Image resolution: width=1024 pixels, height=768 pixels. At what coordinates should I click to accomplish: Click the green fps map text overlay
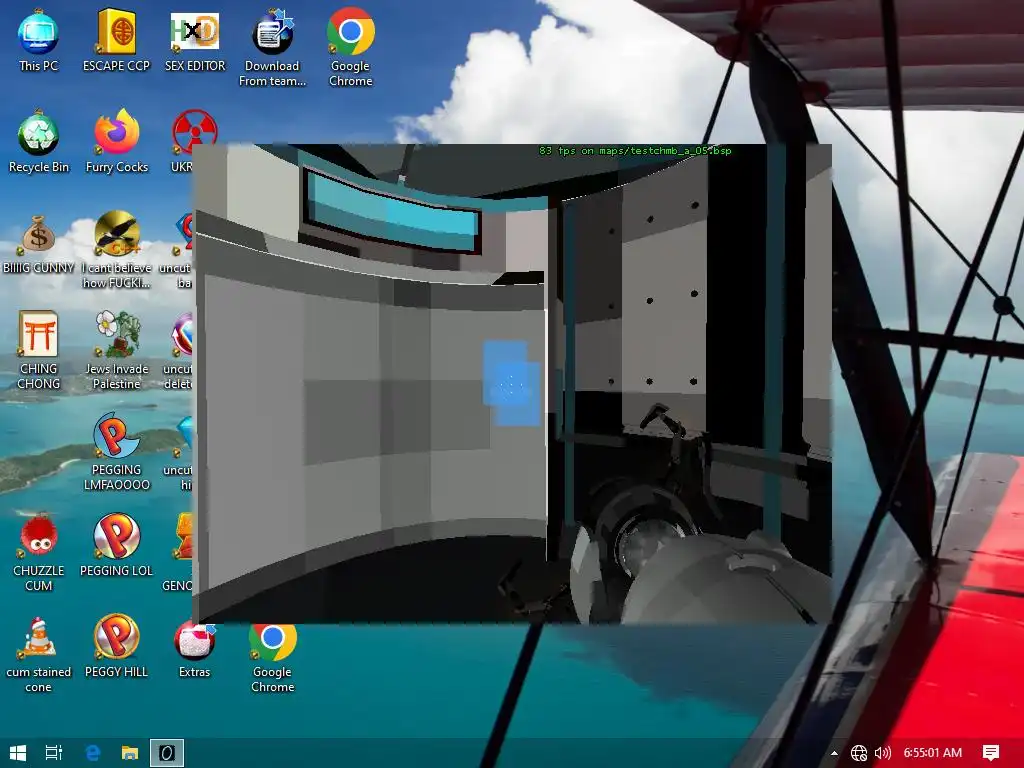pyautogui.click(x=635, y=151)
